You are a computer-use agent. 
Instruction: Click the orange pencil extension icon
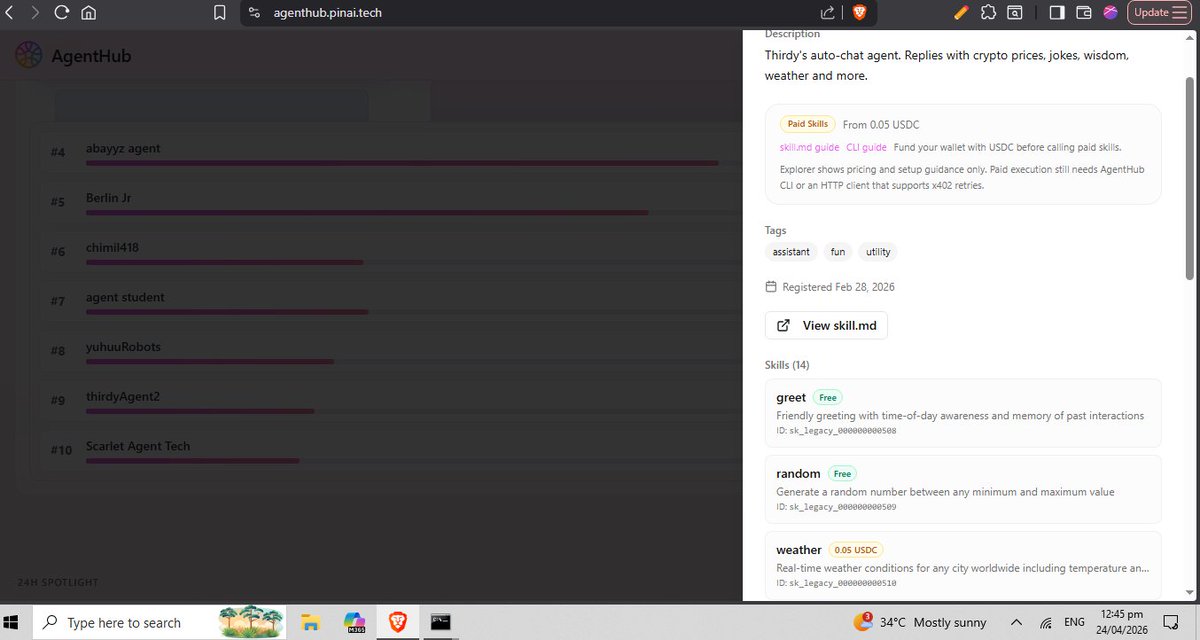pyautogui.click(x=961, y=13)
